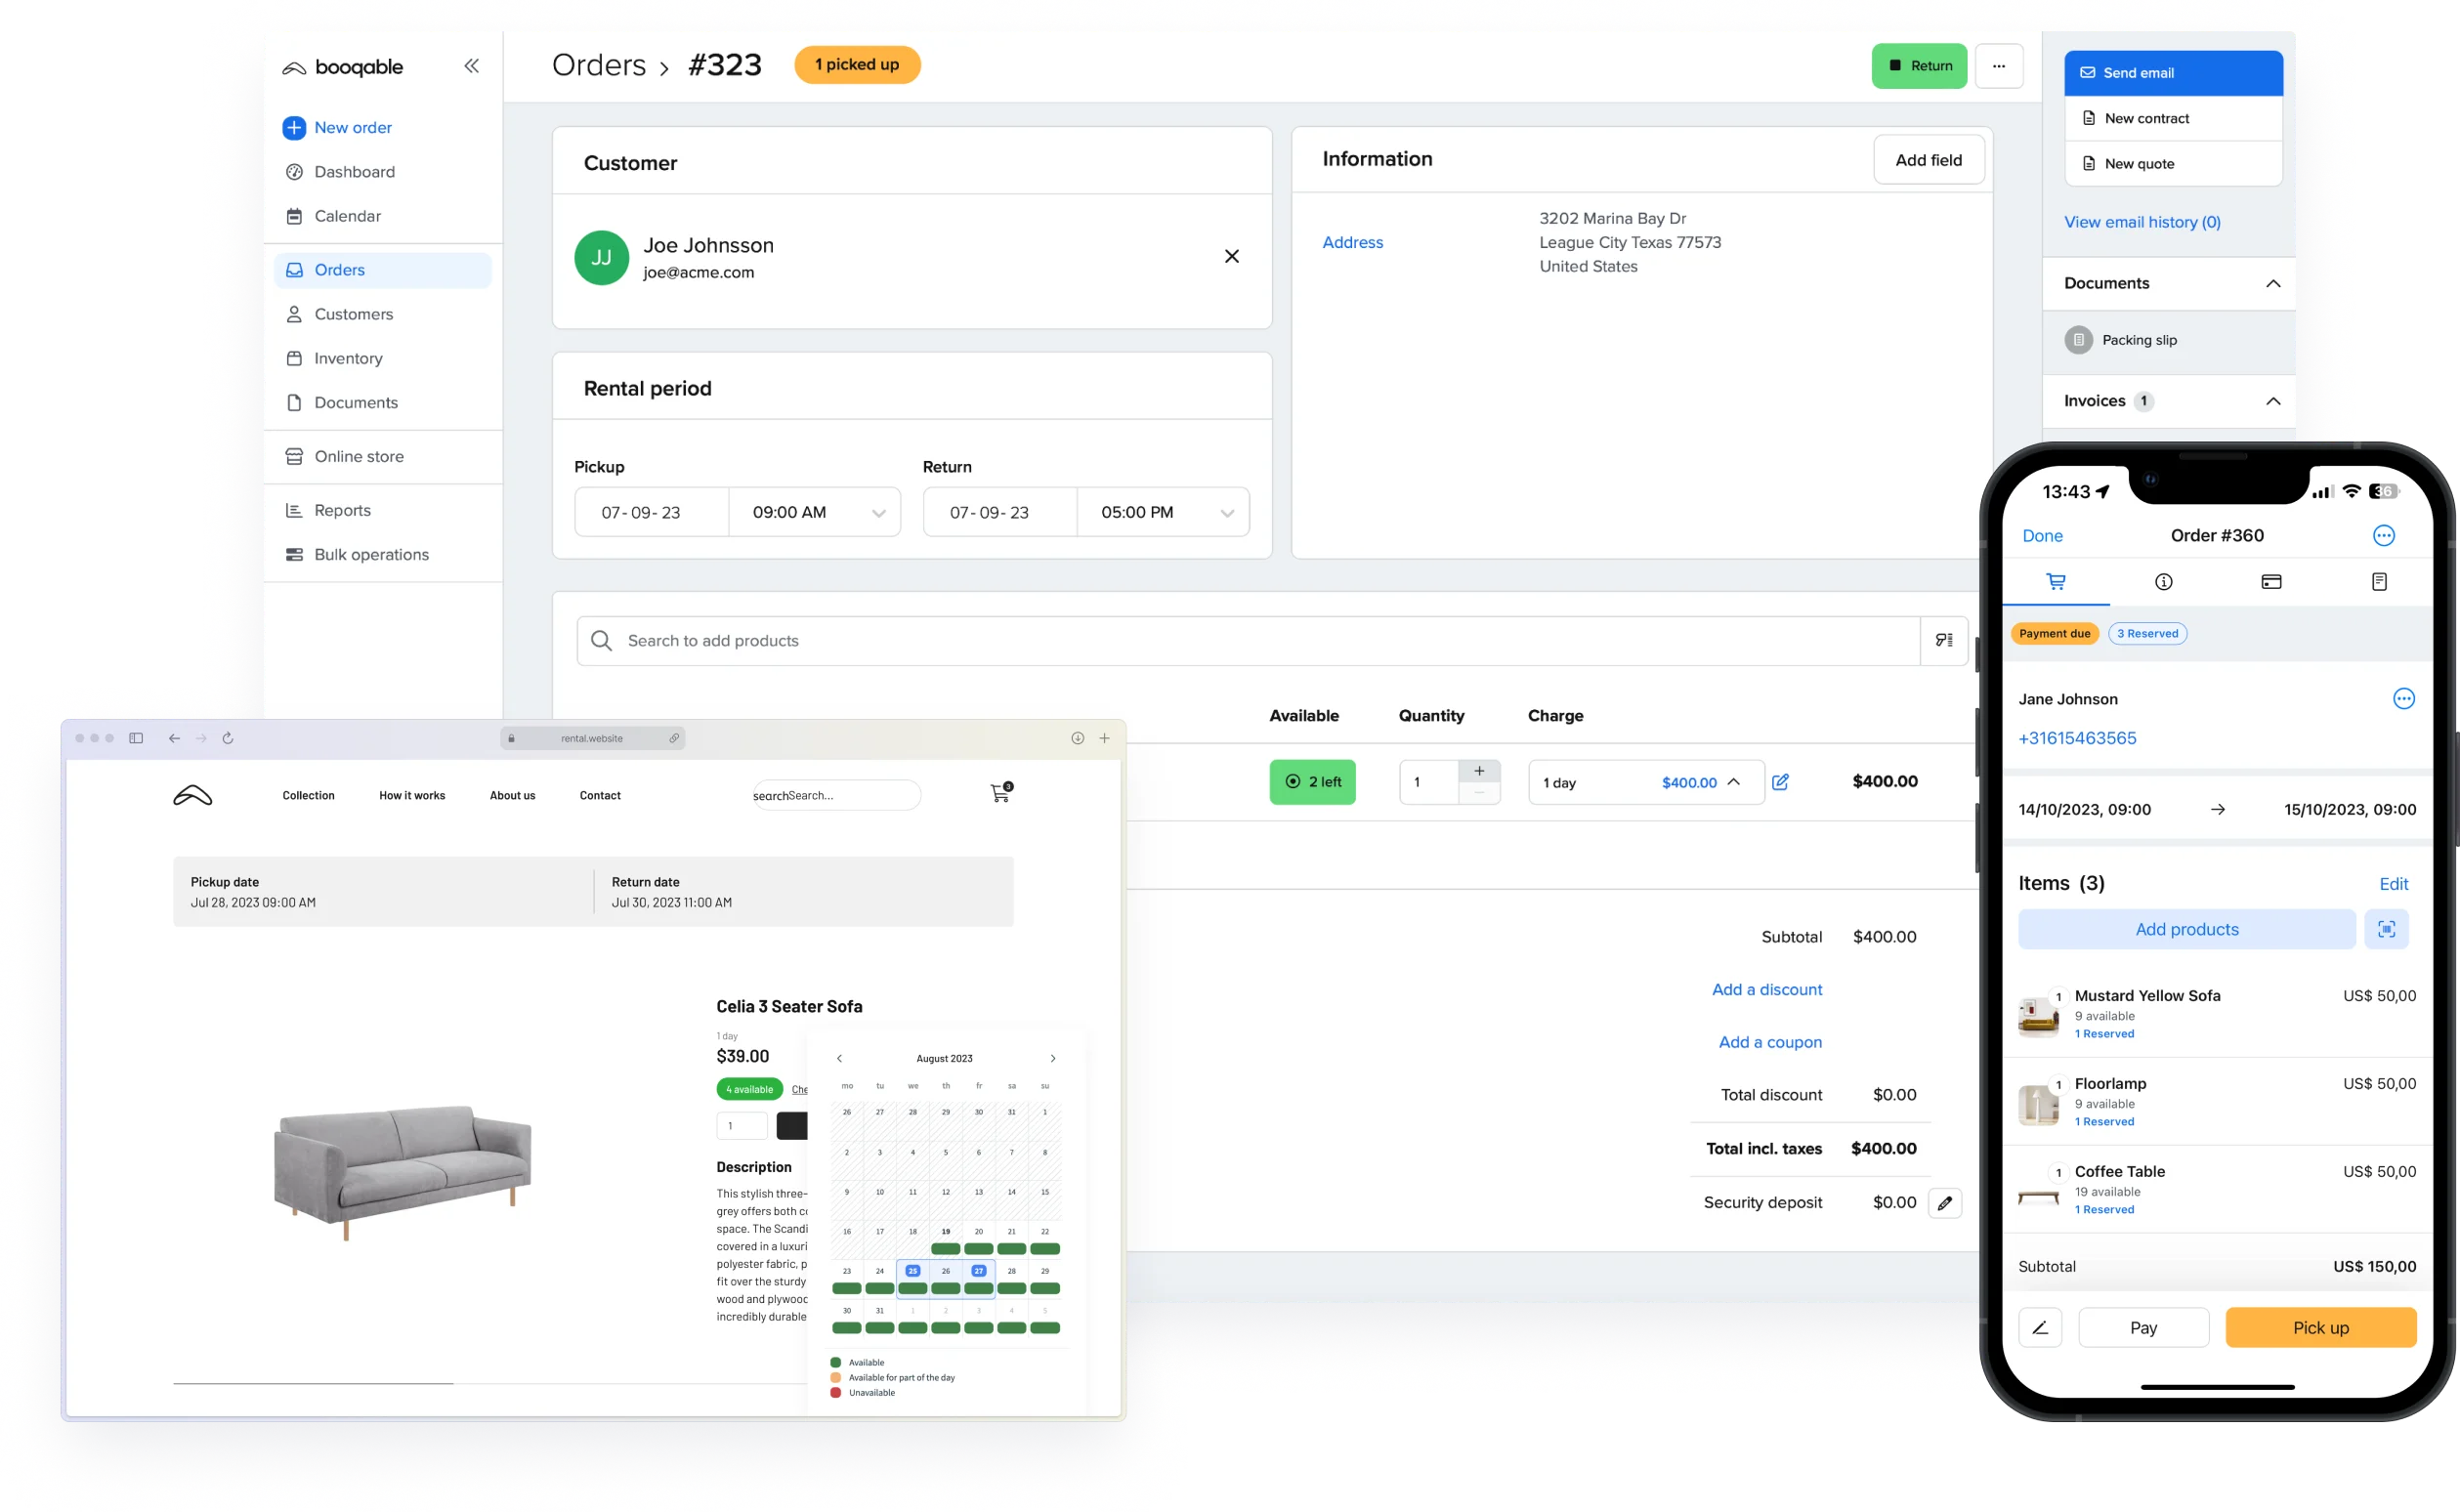Click the ellipsis menu icon on Order #323

tap(2000, 65)
